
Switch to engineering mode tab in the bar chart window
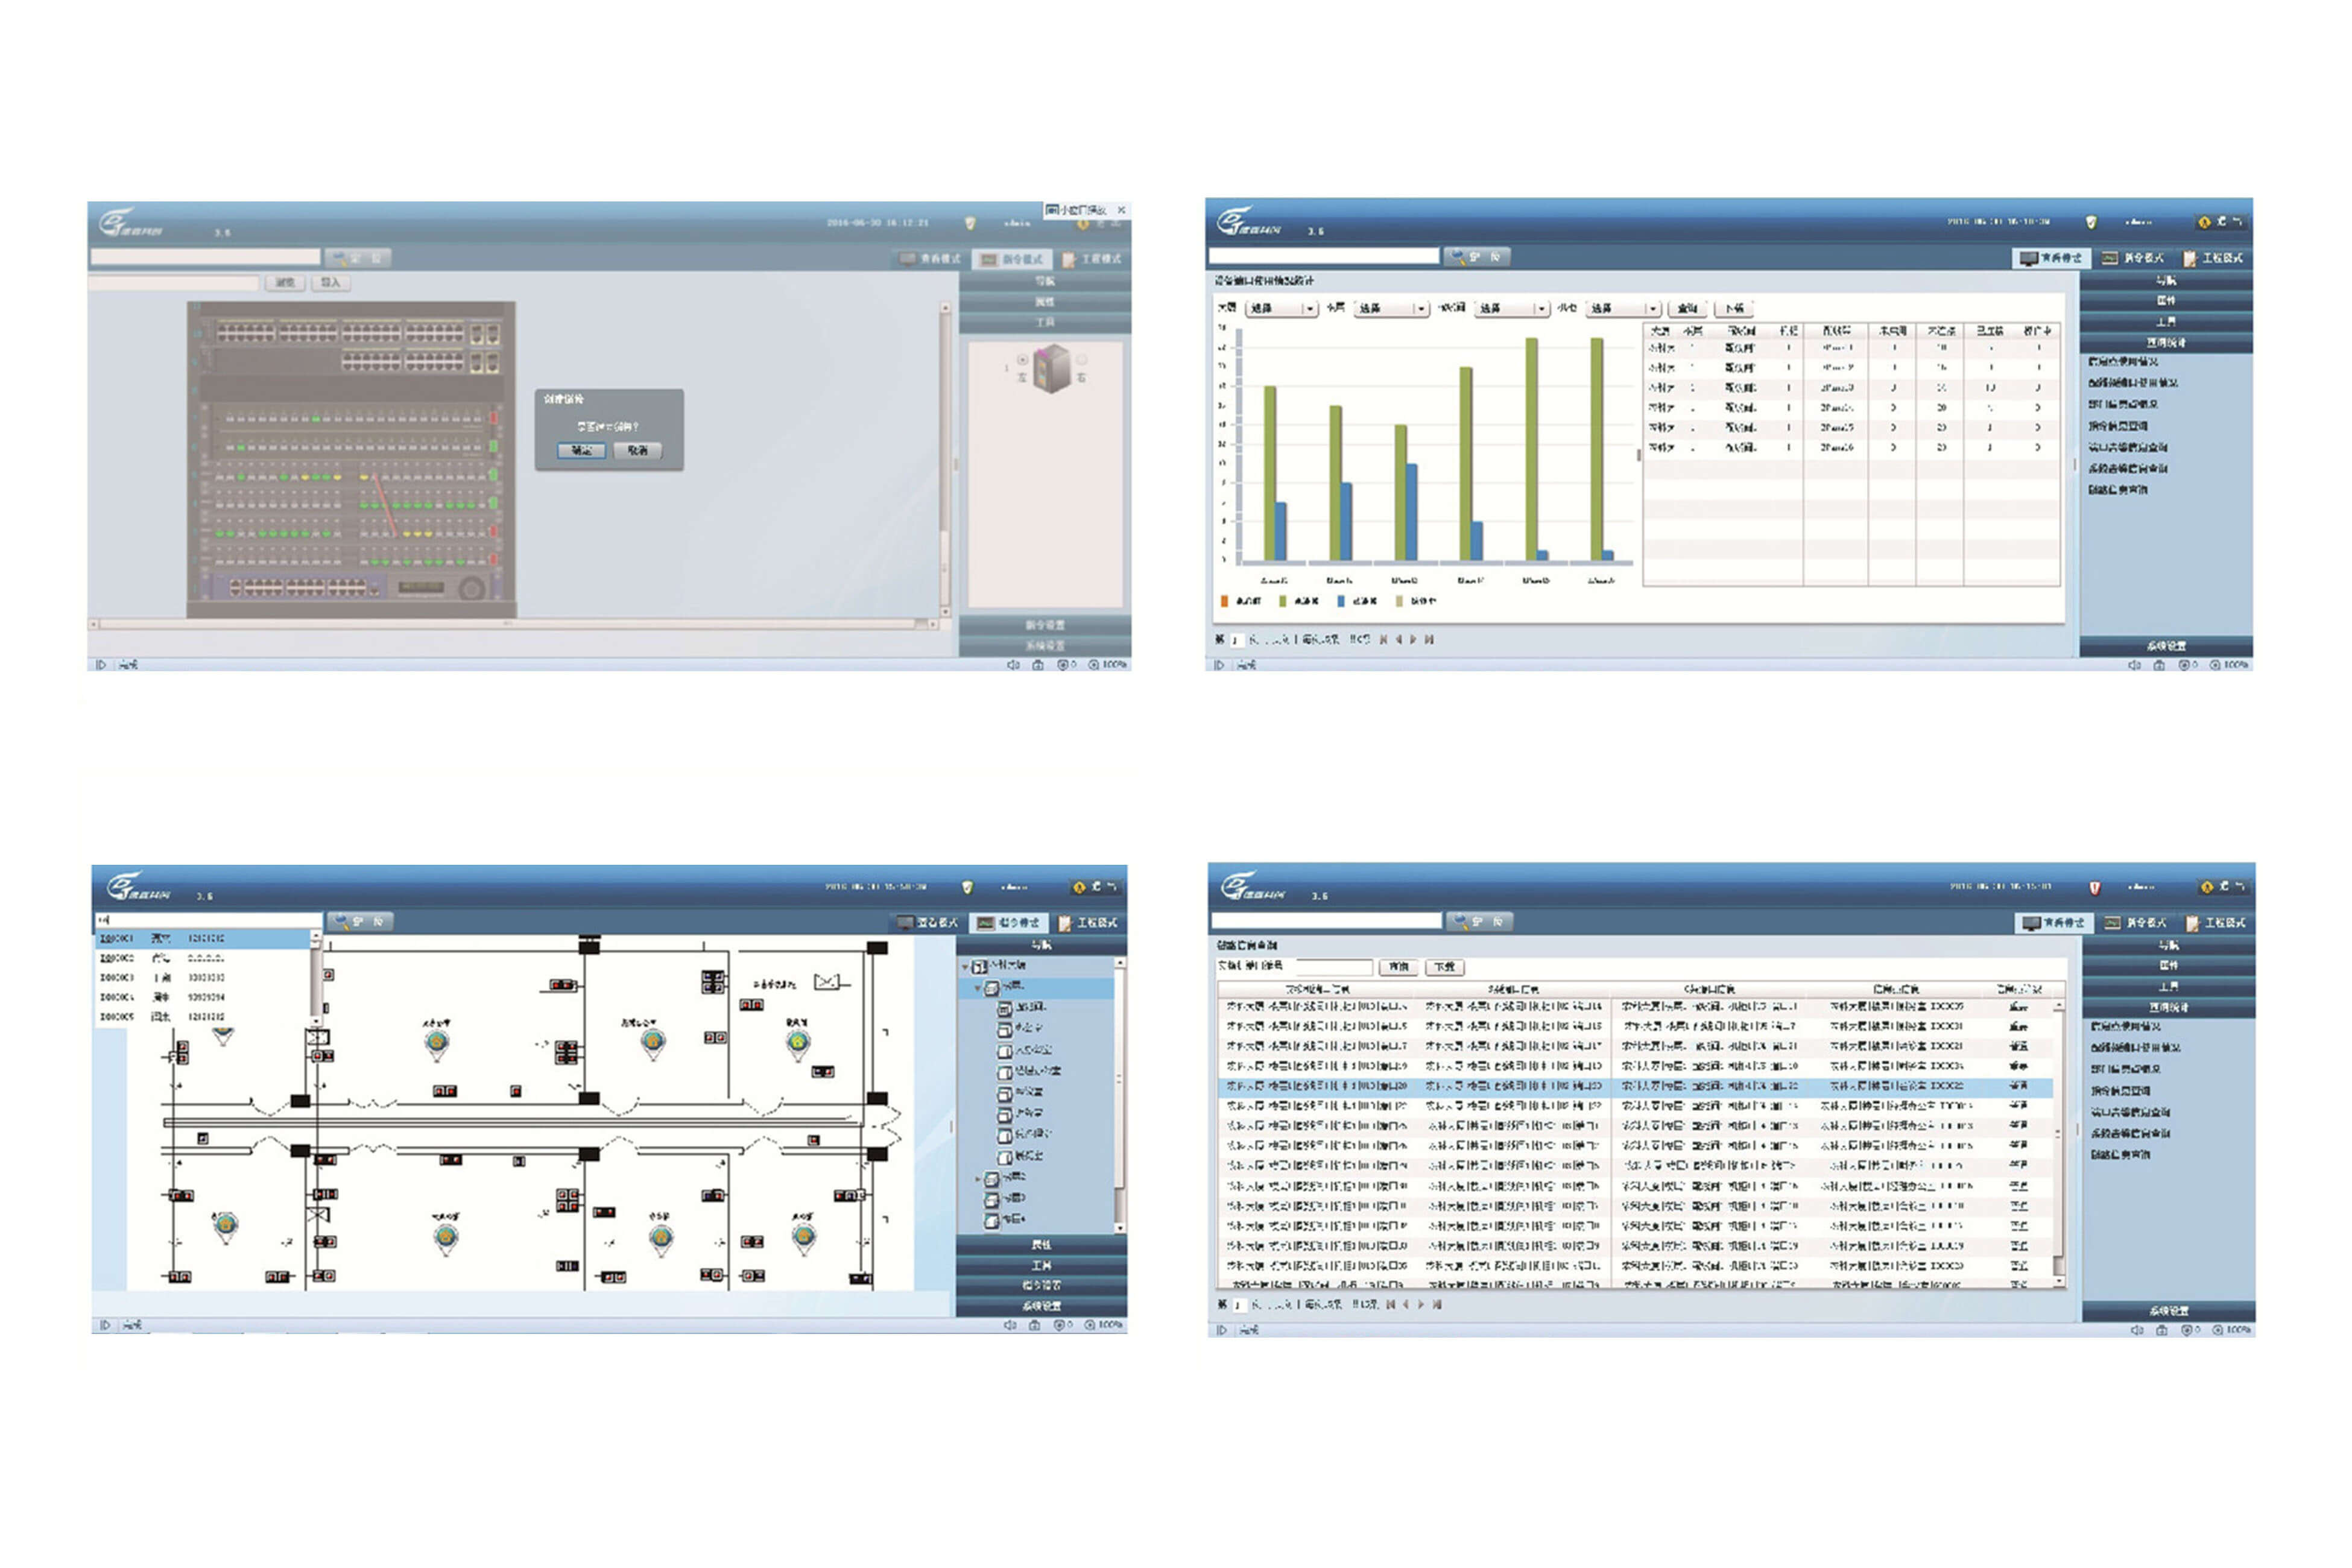(x=2213, y=258)
